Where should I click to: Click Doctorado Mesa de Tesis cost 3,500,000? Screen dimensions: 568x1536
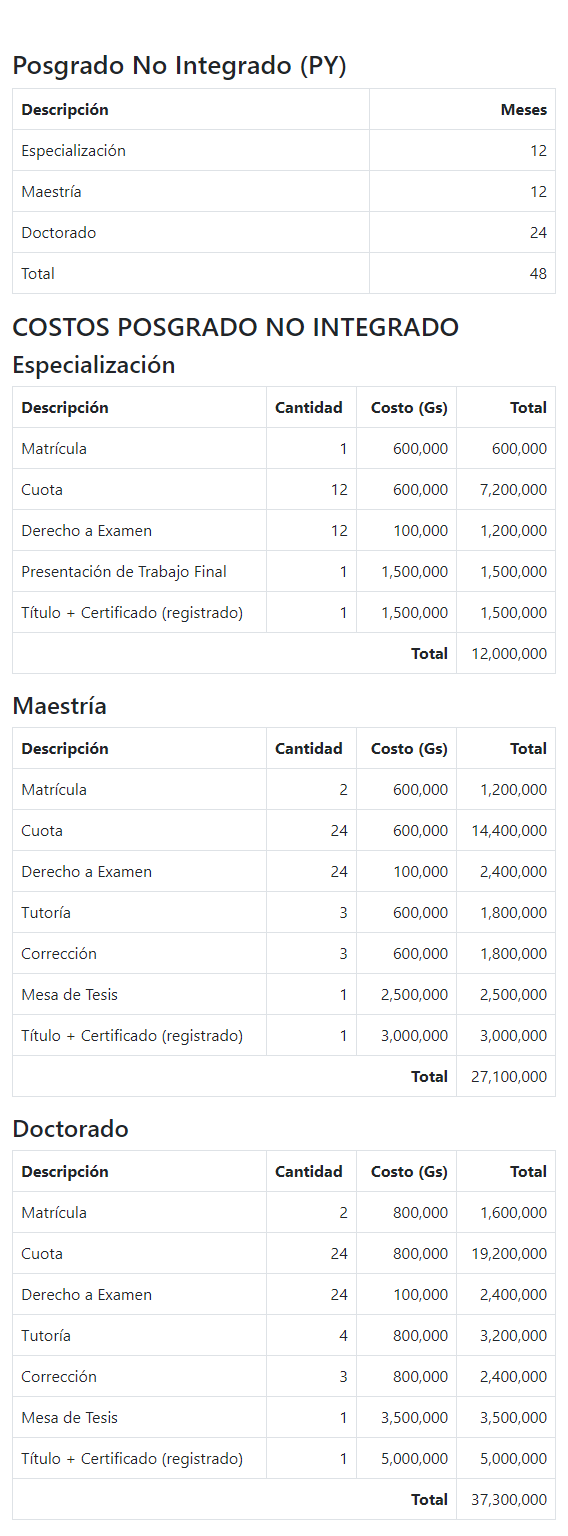click(x=415, y=1418)
